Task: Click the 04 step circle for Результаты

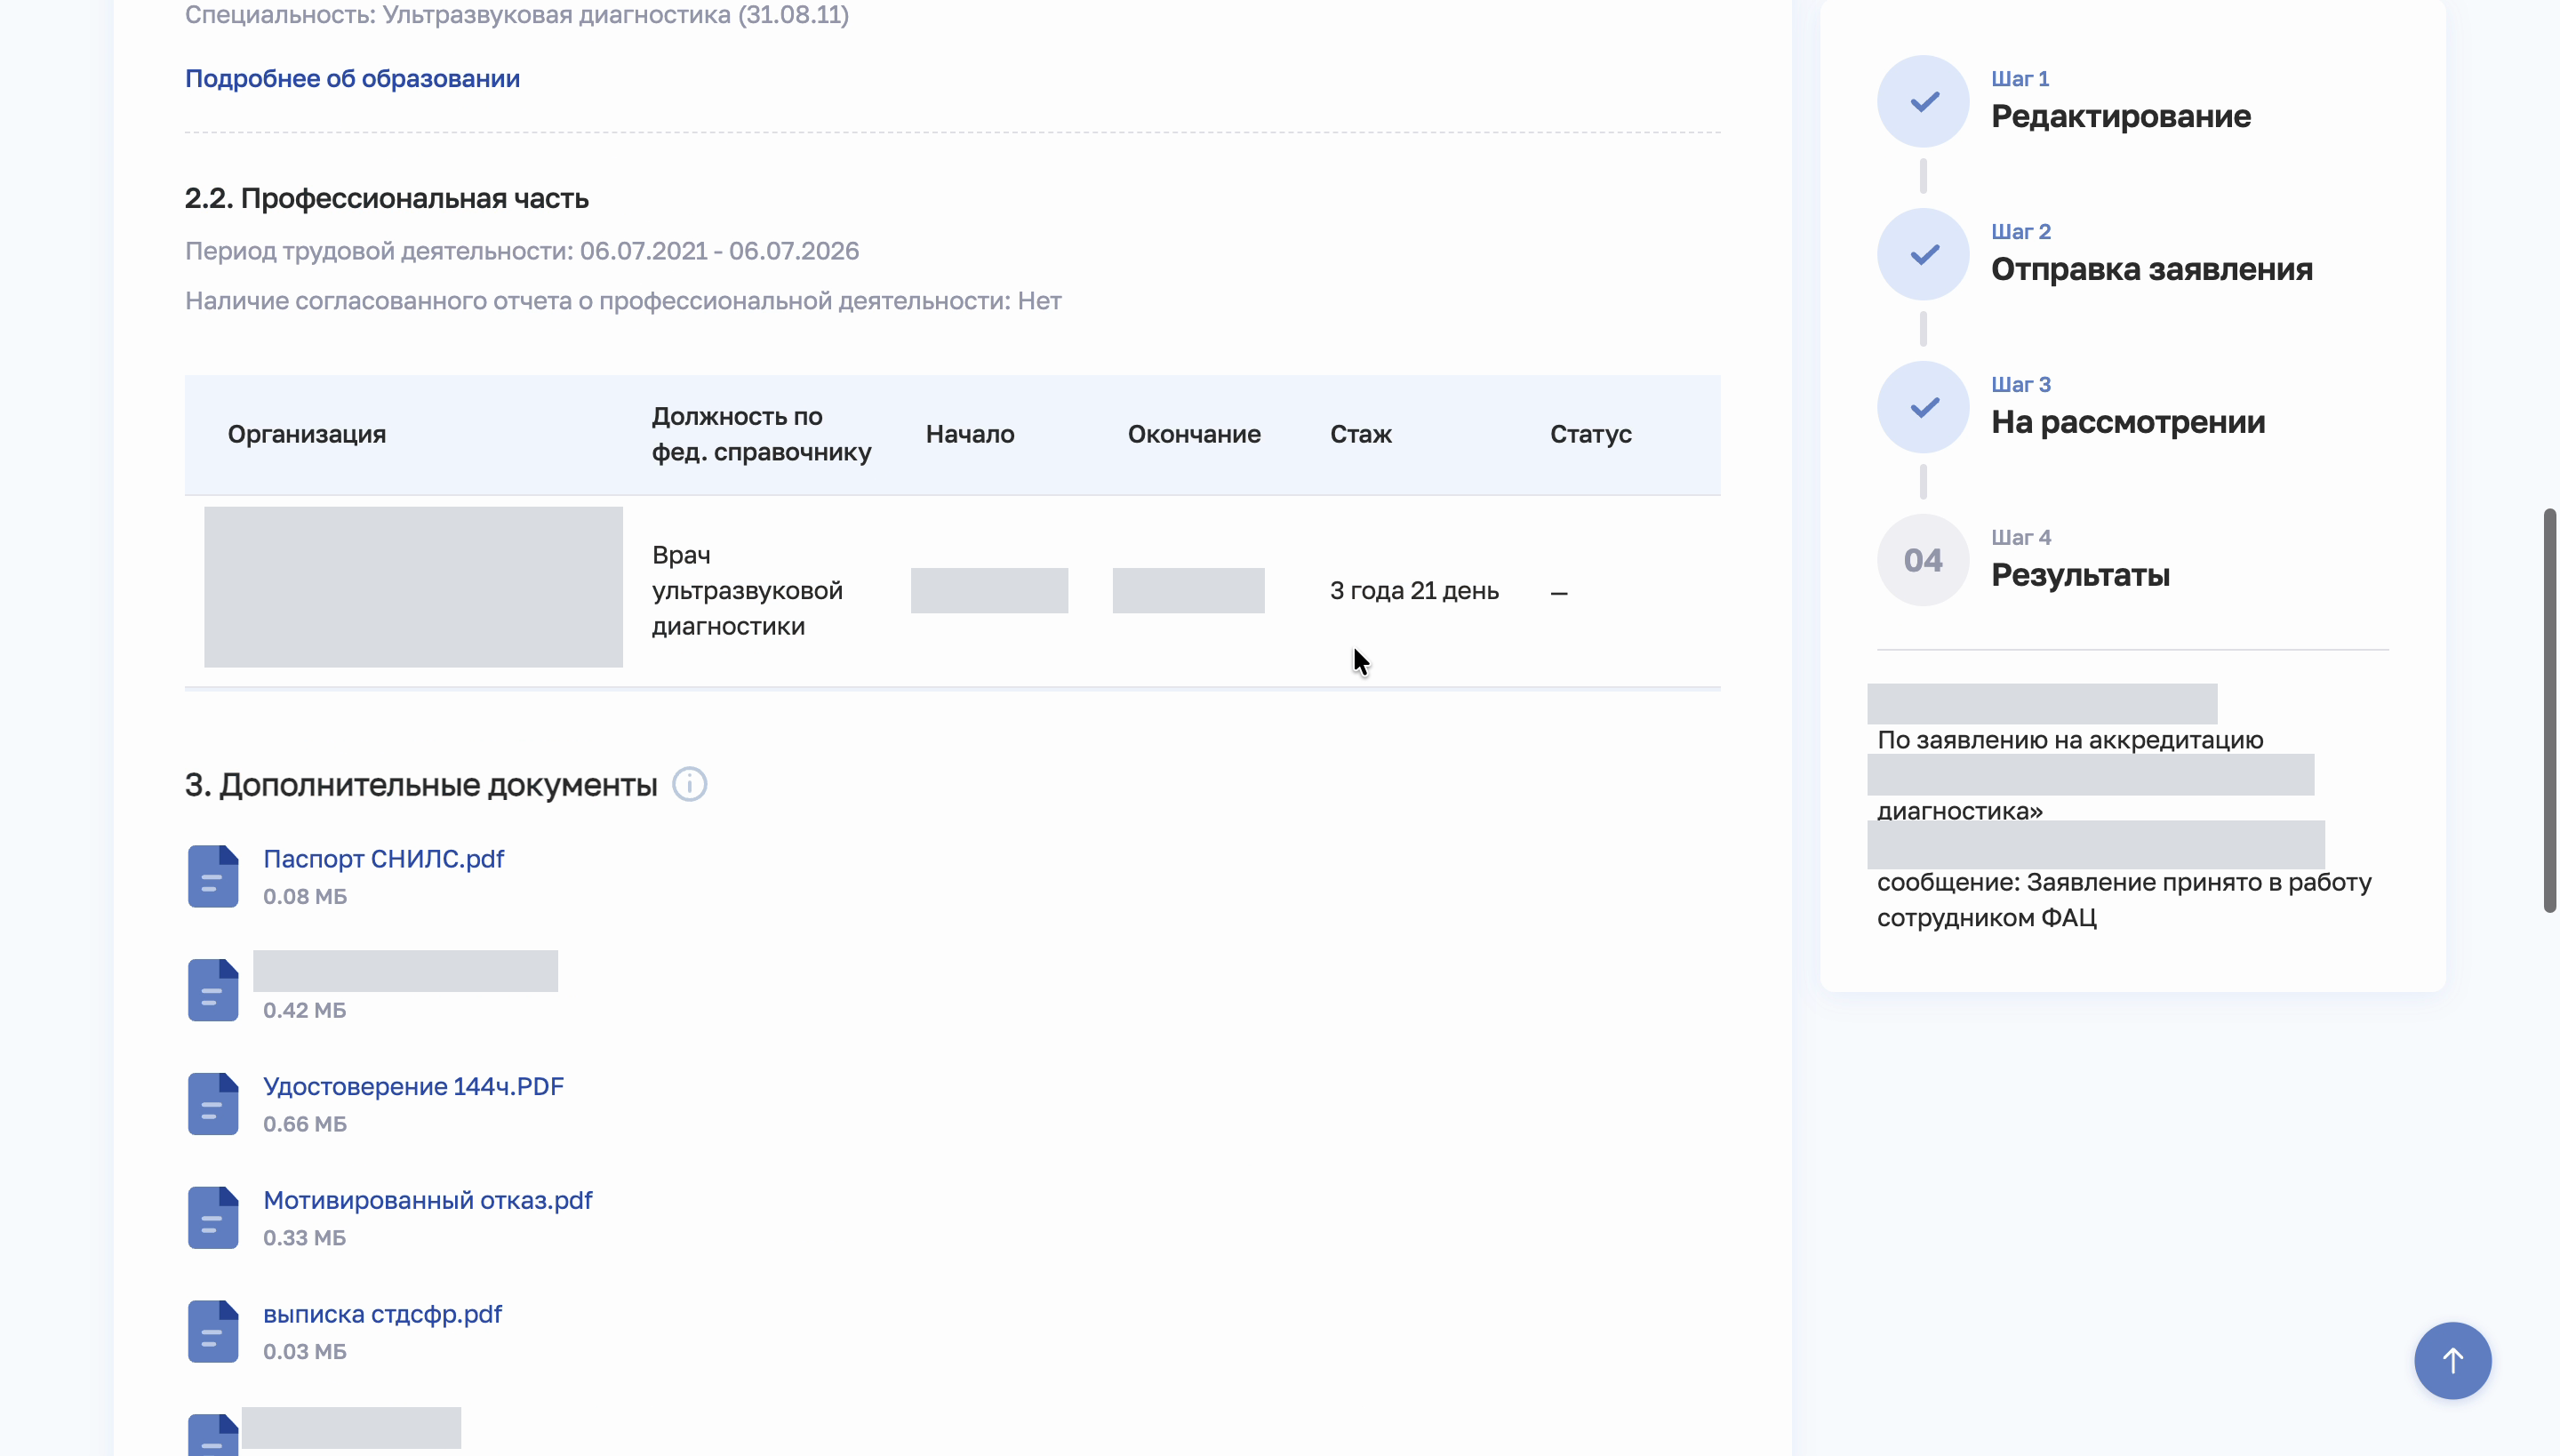Action: (1923, 560)
